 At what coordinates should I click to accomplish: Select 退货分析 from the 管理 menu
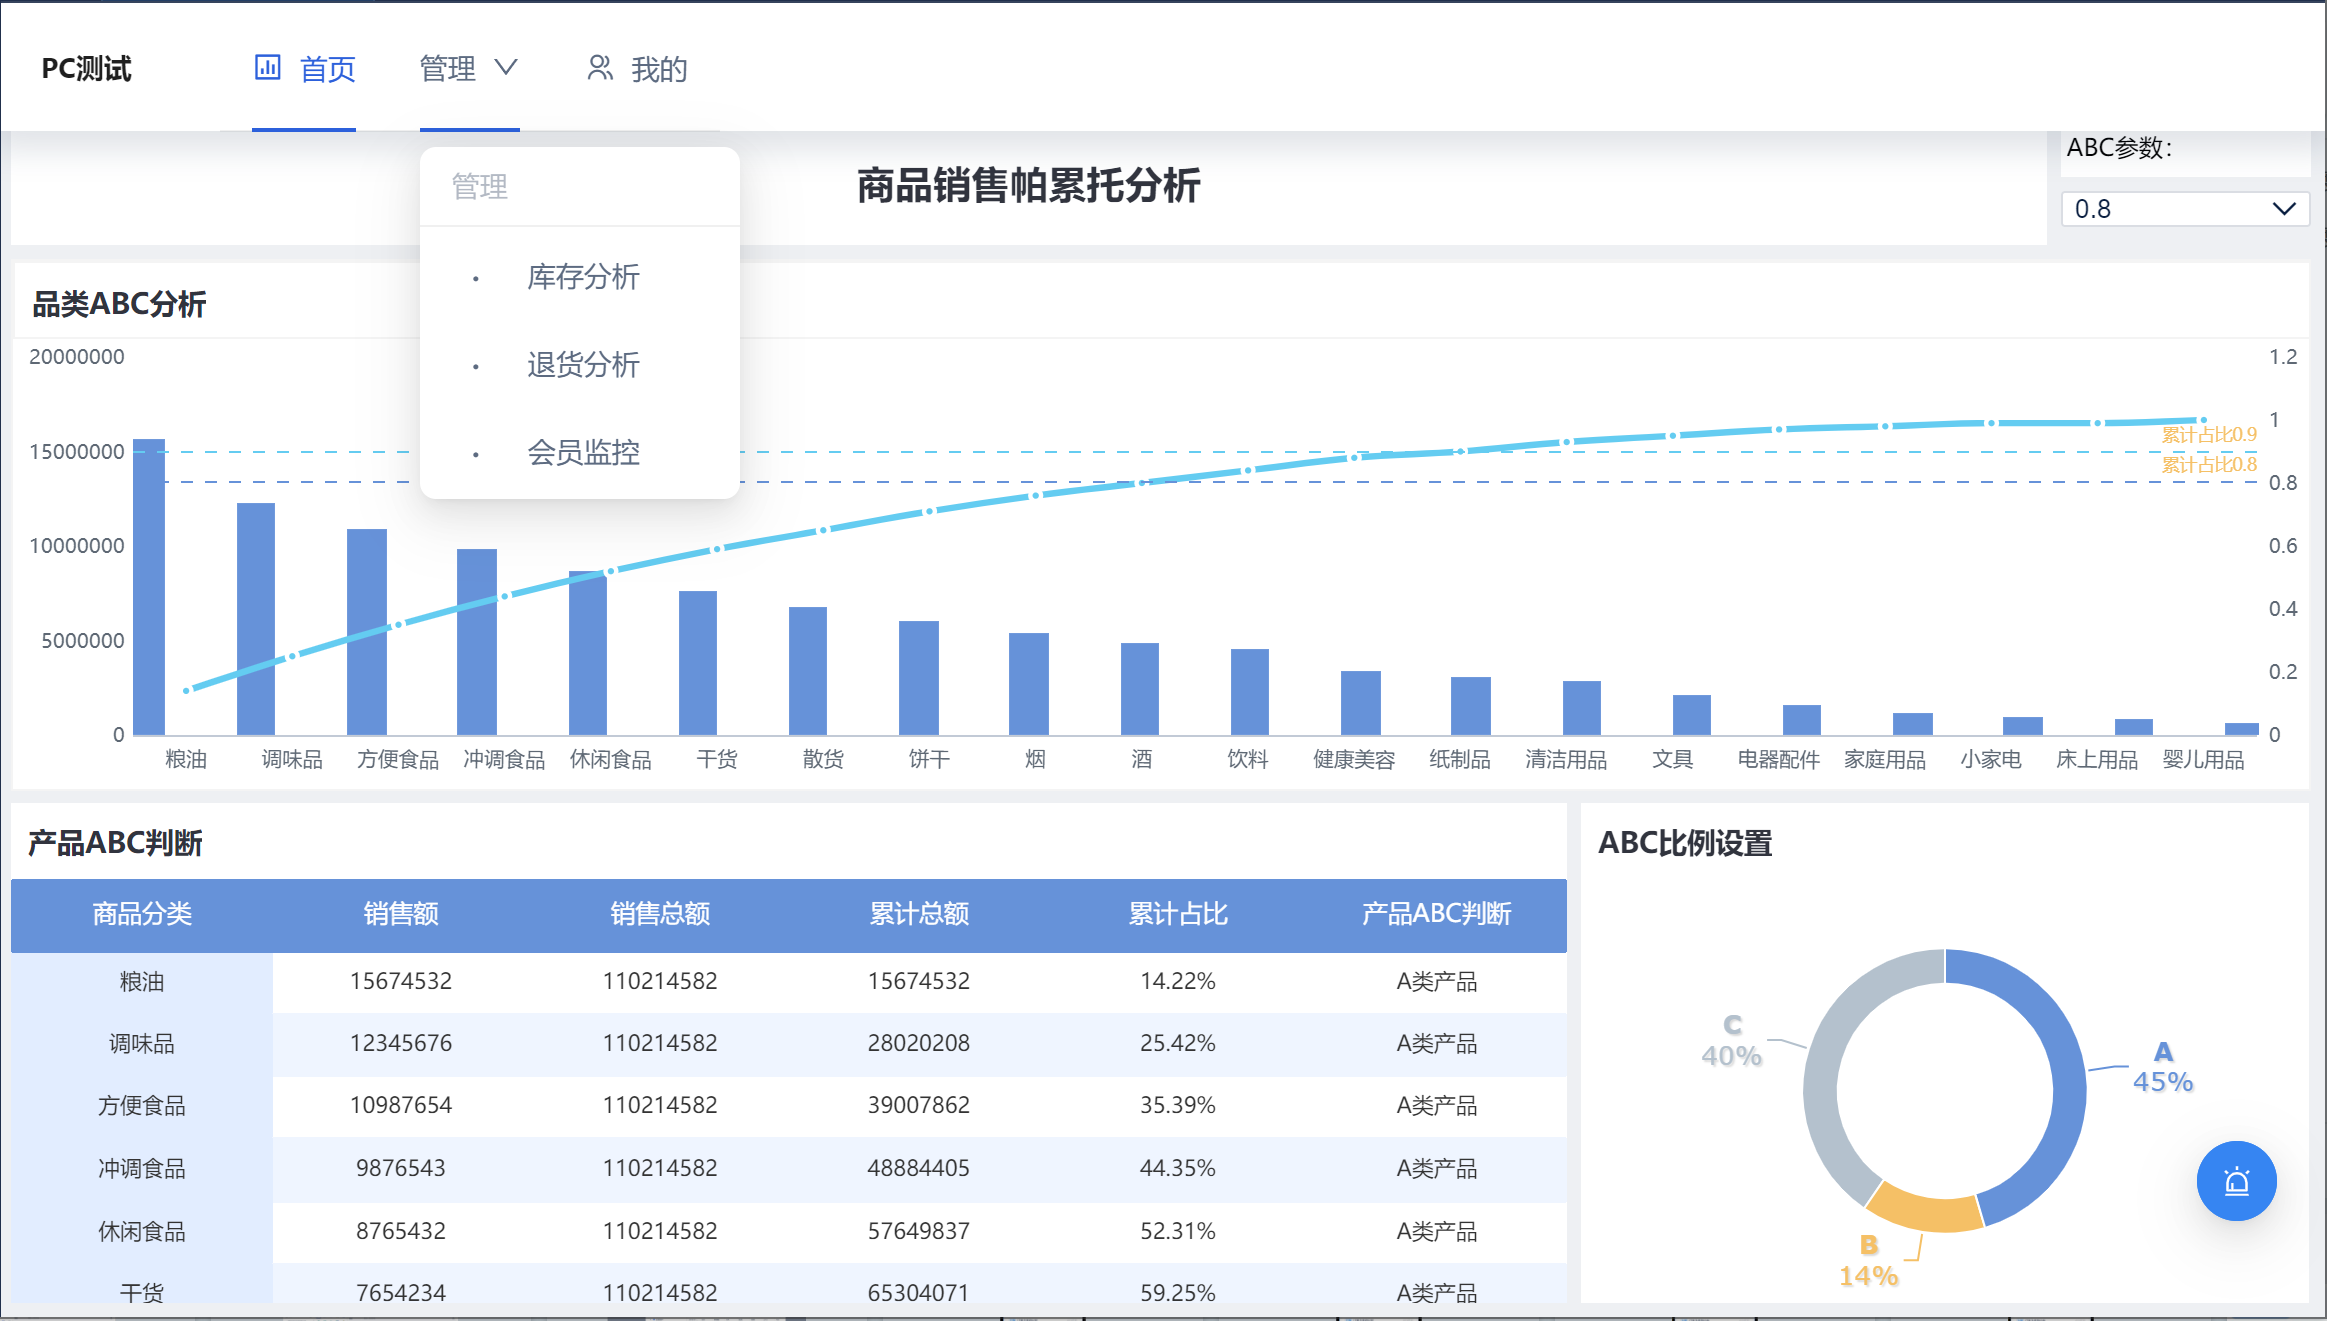(583, 365)
